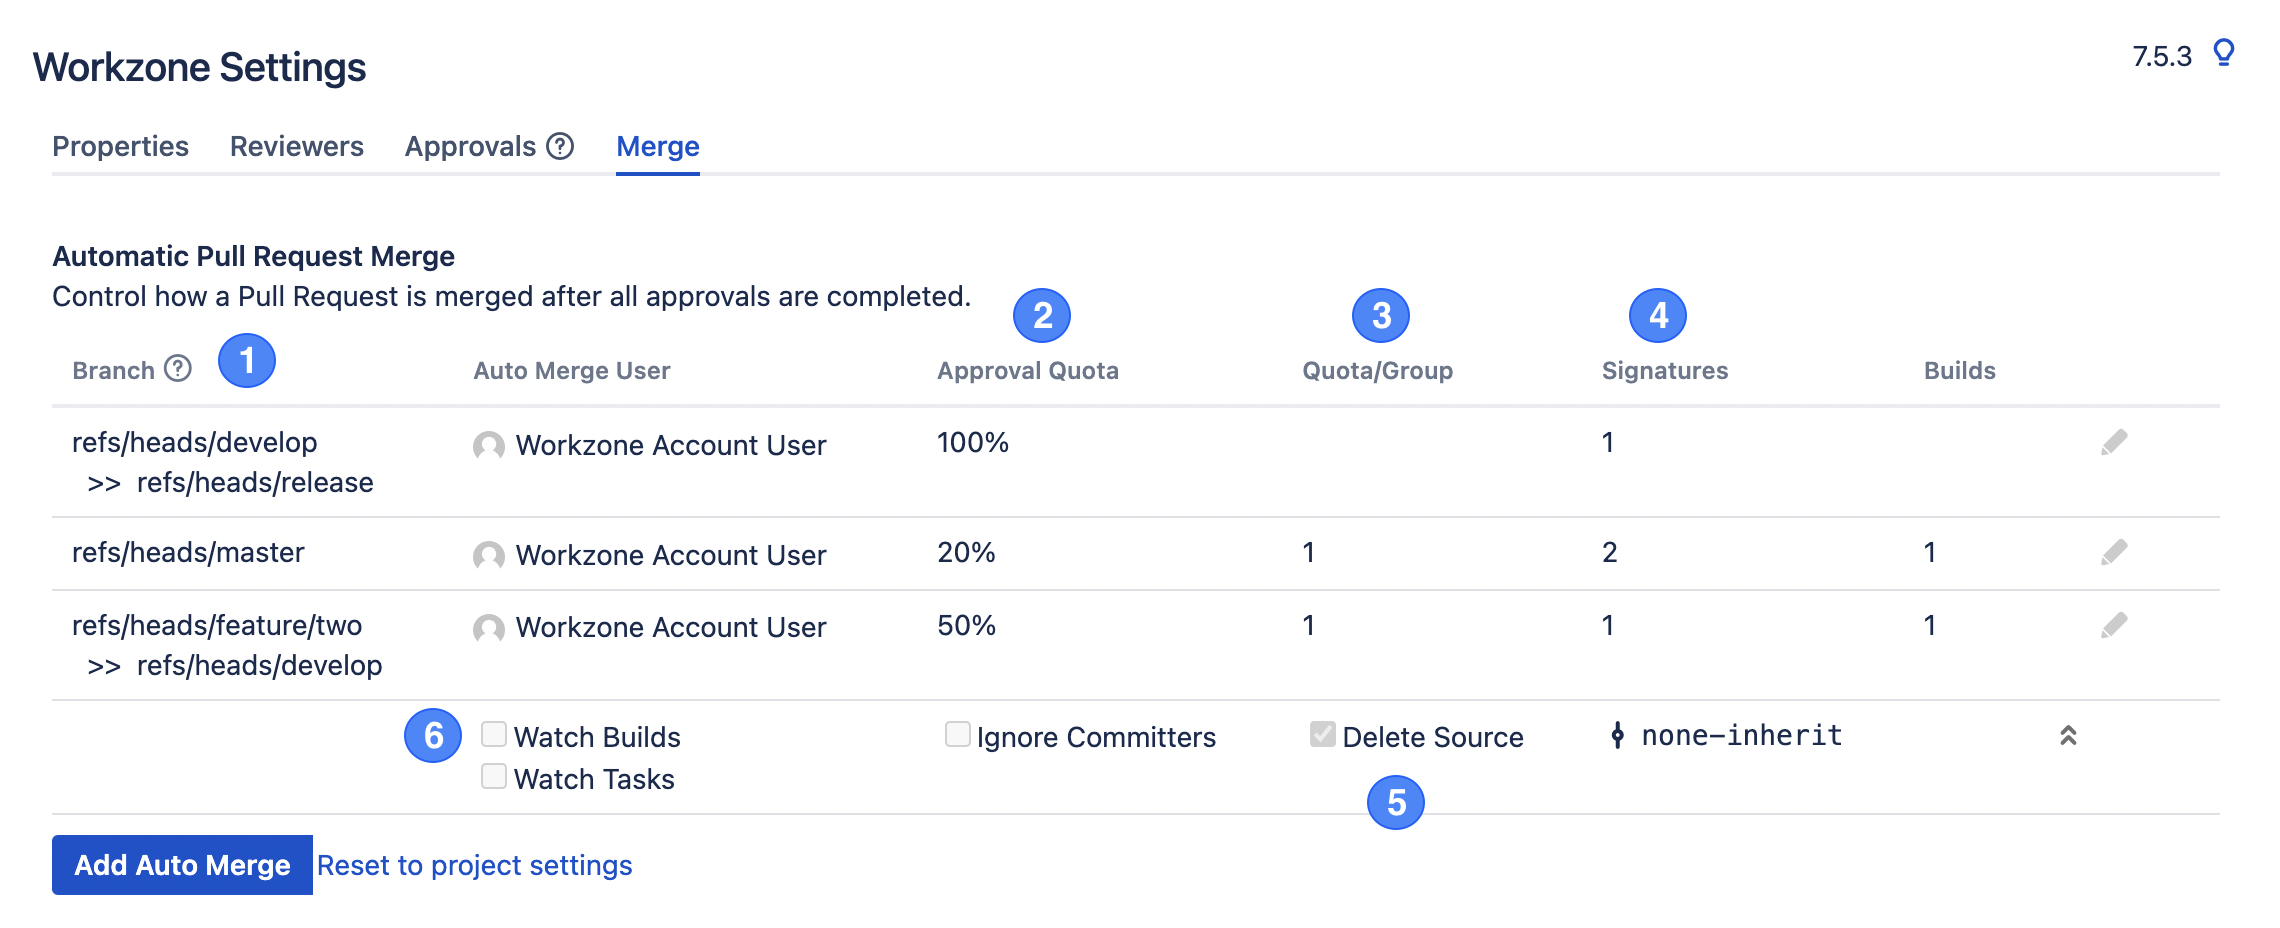Select the refs/heads/master branch entry
Image resolution: width=2280 pixels, height=928 pixels.
(x=189, y=553)
